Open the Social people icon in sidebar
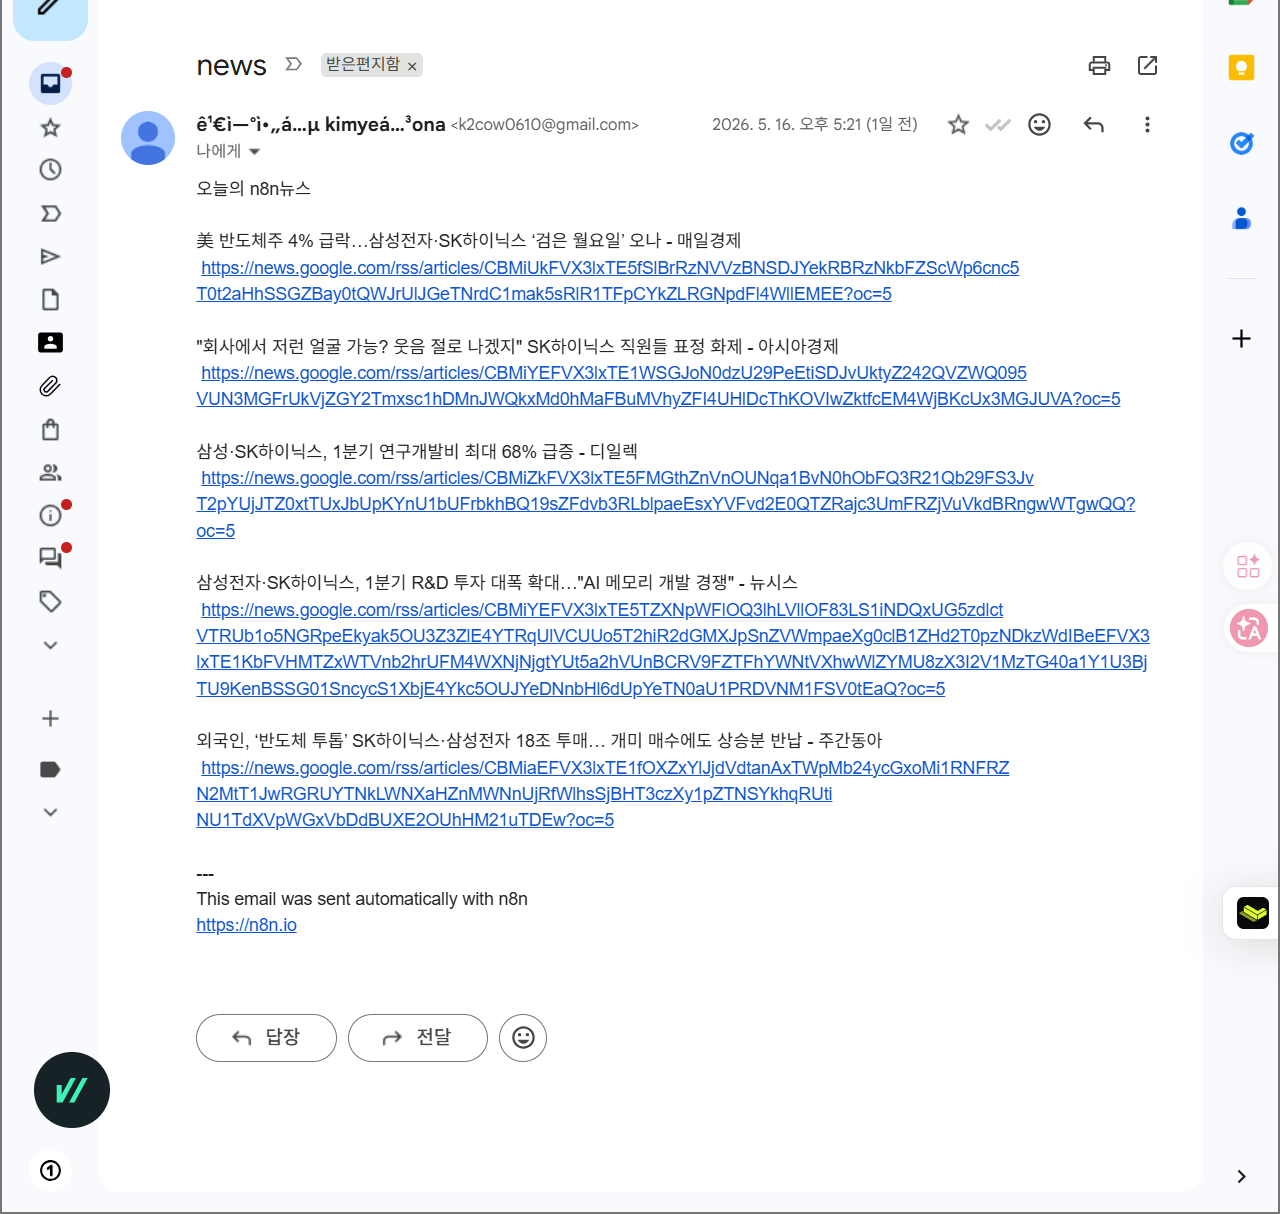The width and height of the screenshot is (1280, 1214). (51, 473)
